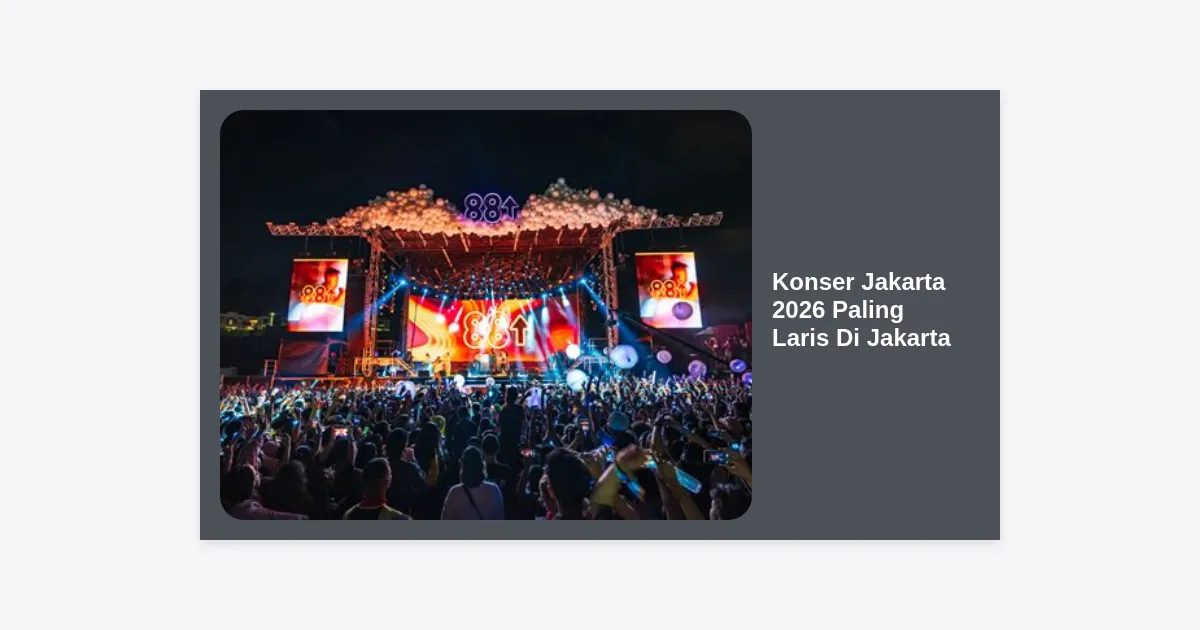Click the dark night sky above the stage
This screenshot has width=1200, height=630.
click(x=485, y=145)
